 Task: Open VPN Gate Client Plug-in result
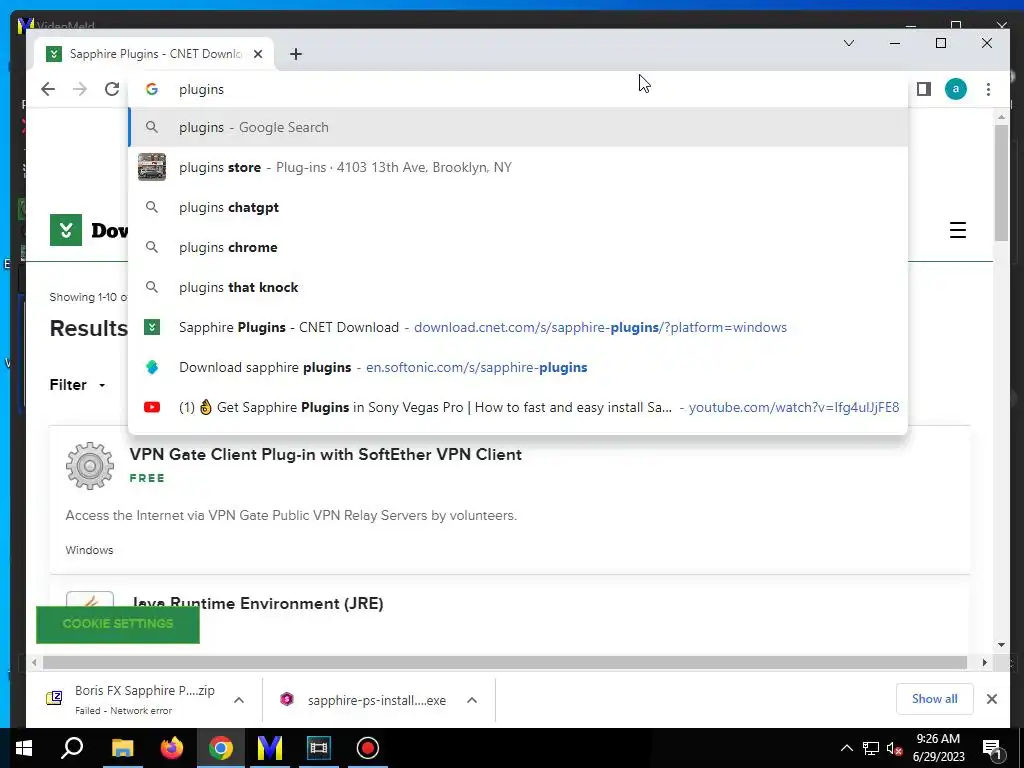pos(325,455)
